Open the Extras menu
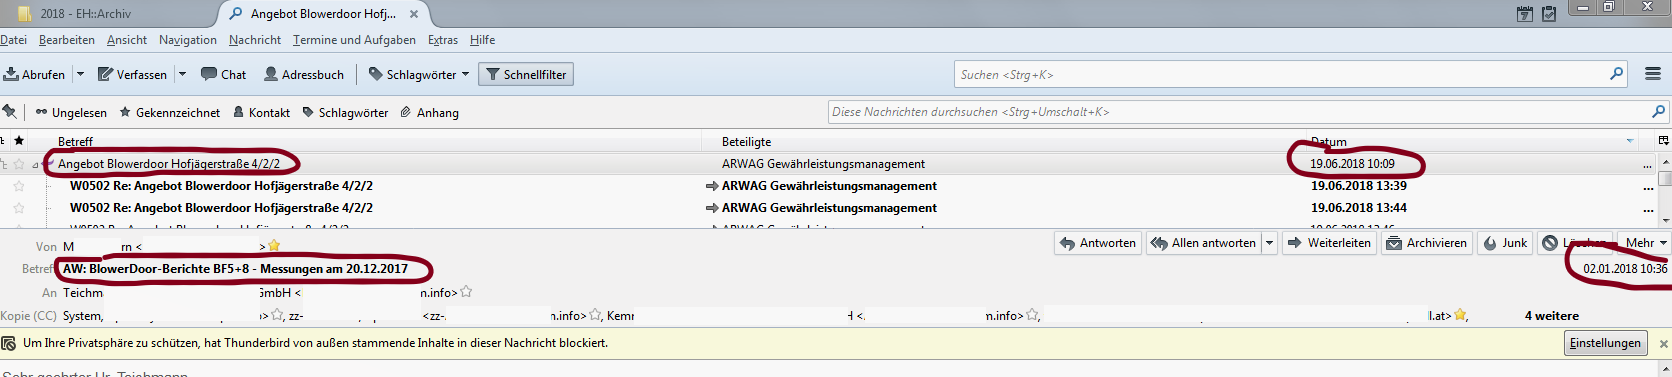The image size is (1672, 377). coord(443,40)
